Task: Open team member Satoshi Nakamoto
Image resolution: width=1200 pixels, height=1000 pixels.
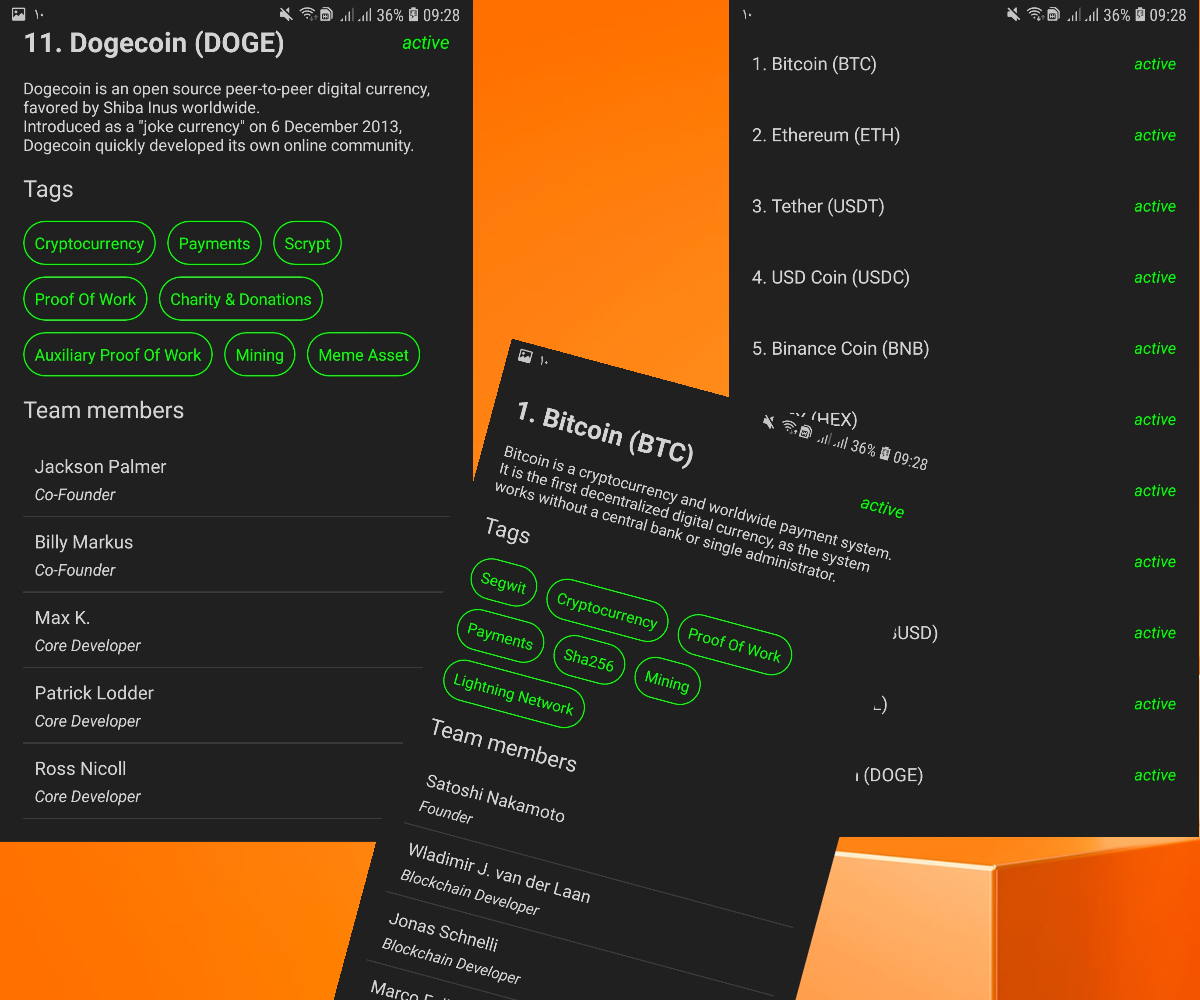Action: [494, 800]
